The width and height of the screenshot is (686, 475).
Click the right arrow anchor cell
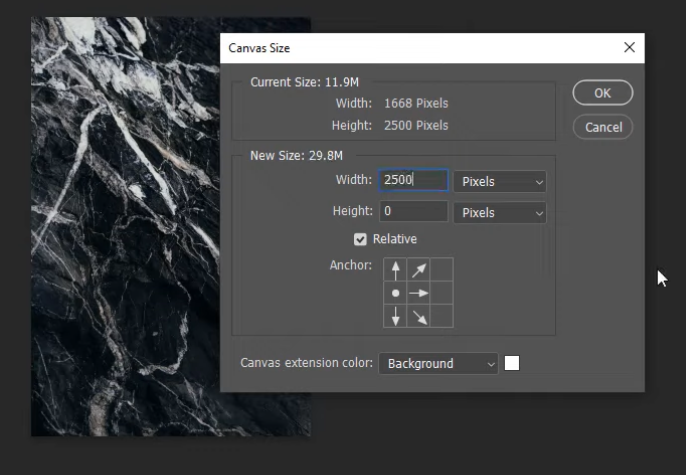(419, 293)
